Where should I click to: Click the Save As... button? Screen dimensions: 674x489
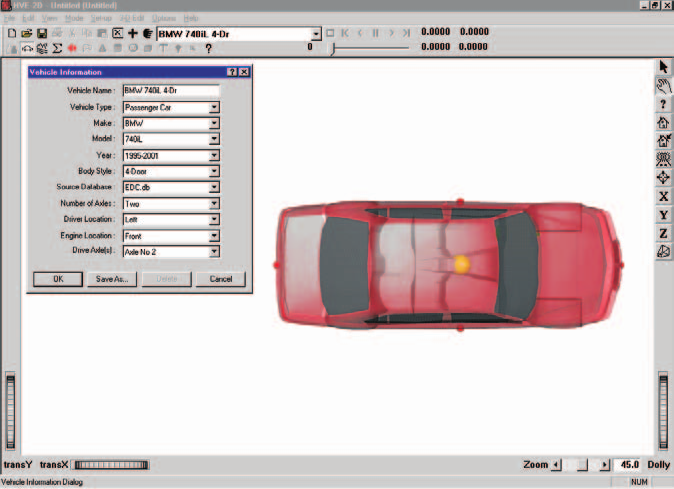tap(112, 279)
